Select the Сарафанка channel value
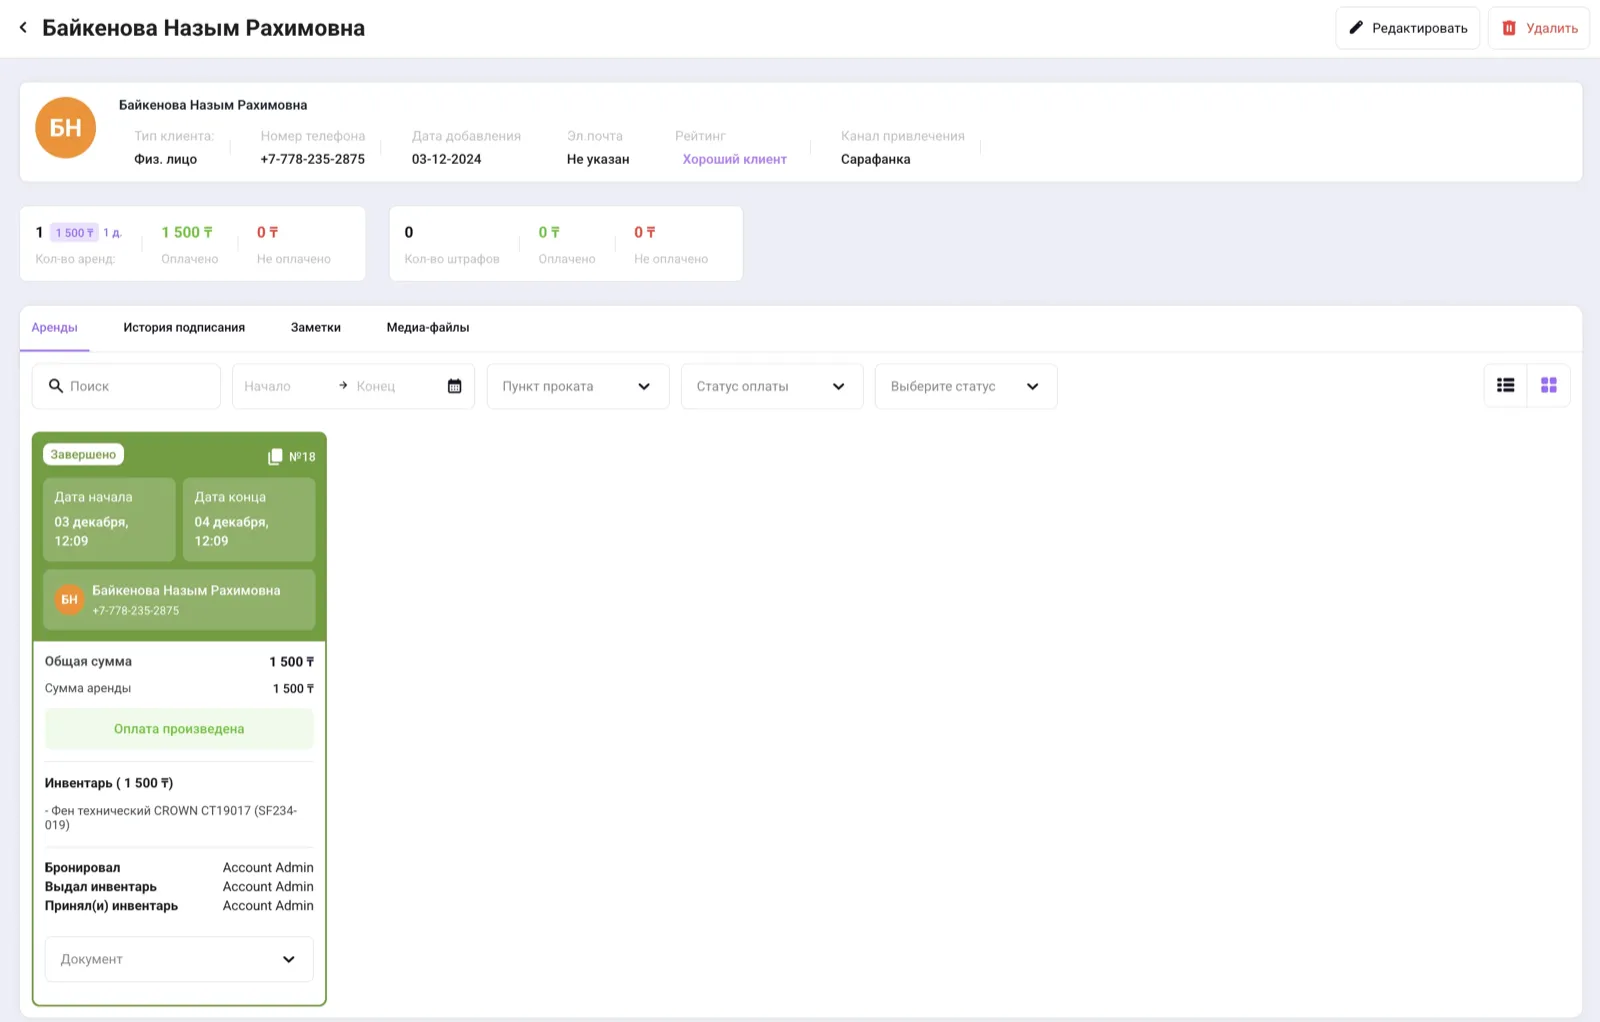 point(876,159)
